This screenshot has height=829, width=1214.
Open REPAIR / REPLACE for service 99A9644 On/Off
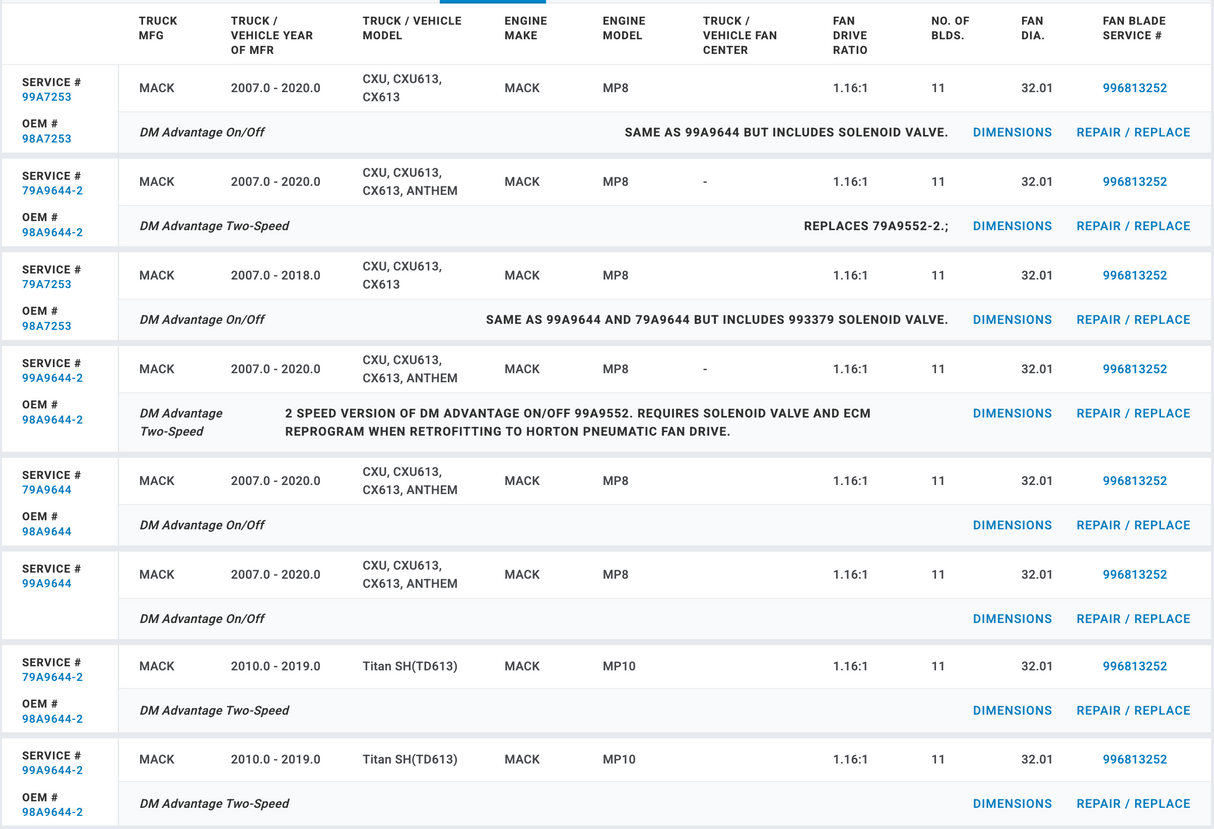click(1133, 619)
